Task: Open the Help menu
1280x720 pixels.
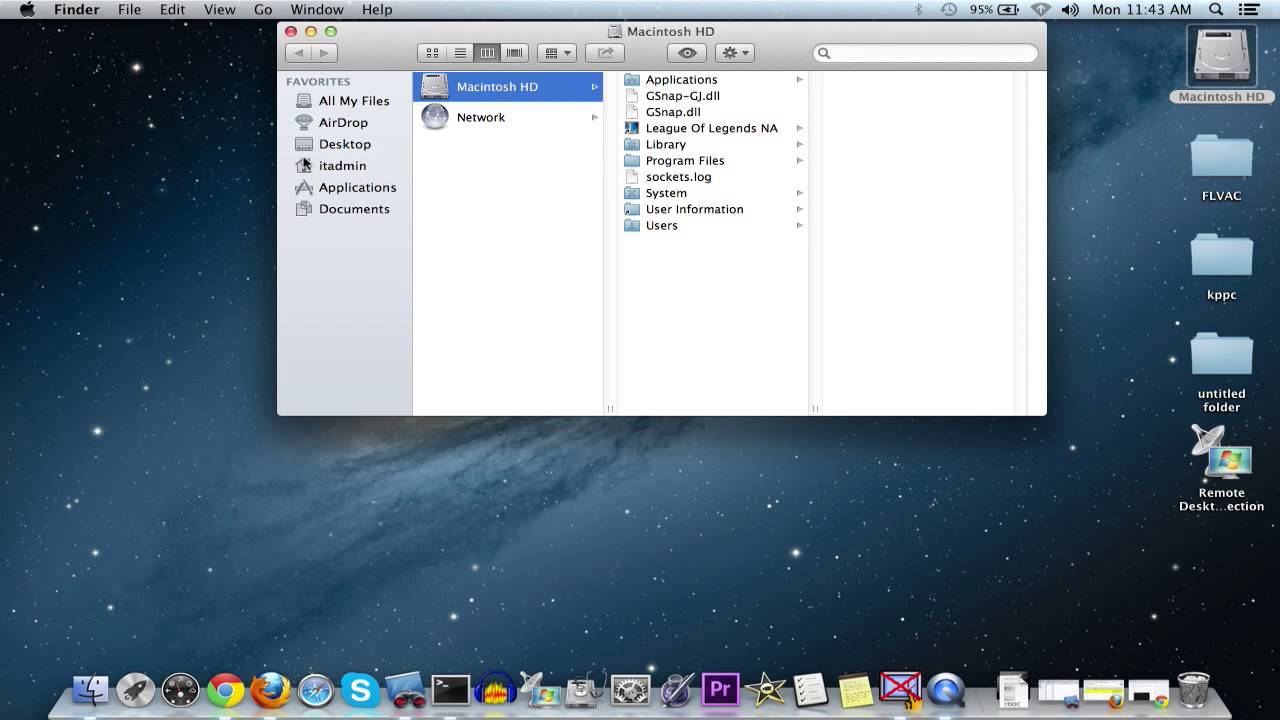Action: point(377,9)
